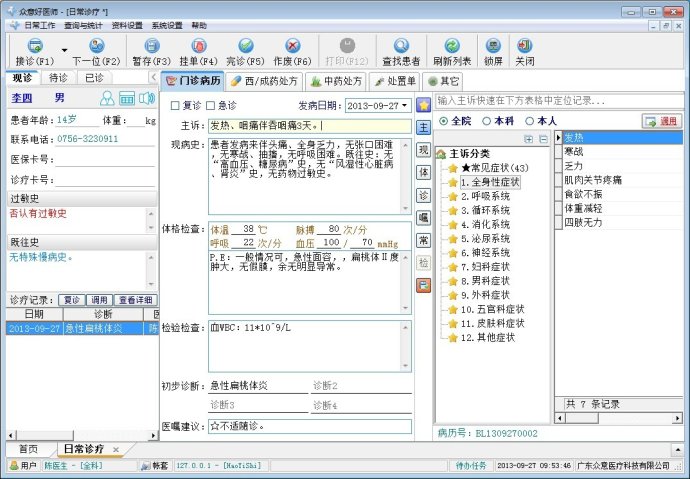
Task: Collapse the left patient panel arrow
Action: pyautogui.click(x=153, y=77)
